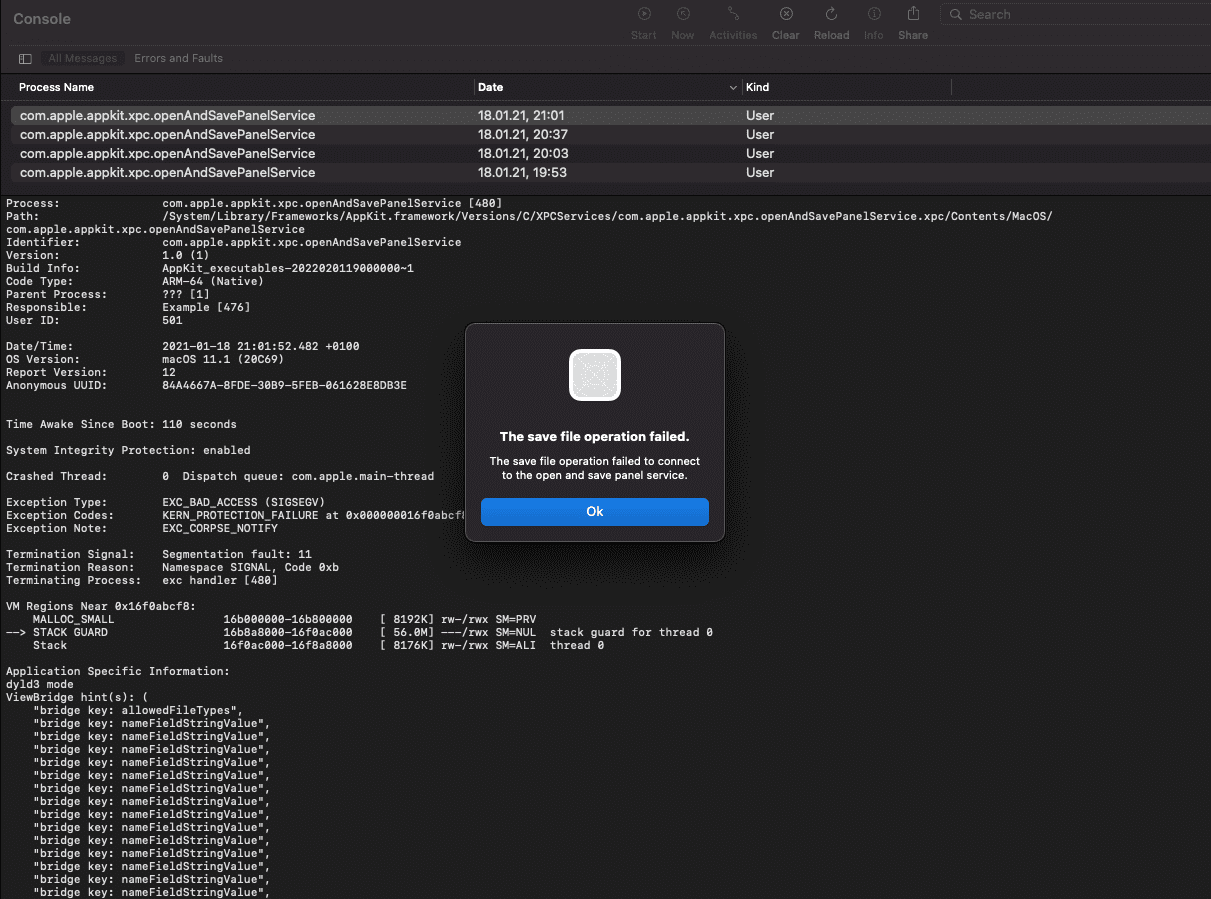Viewport: 1211px width, 899px height.
Task: Open the Info toolbar icon
Action: (x=874, y=14)
